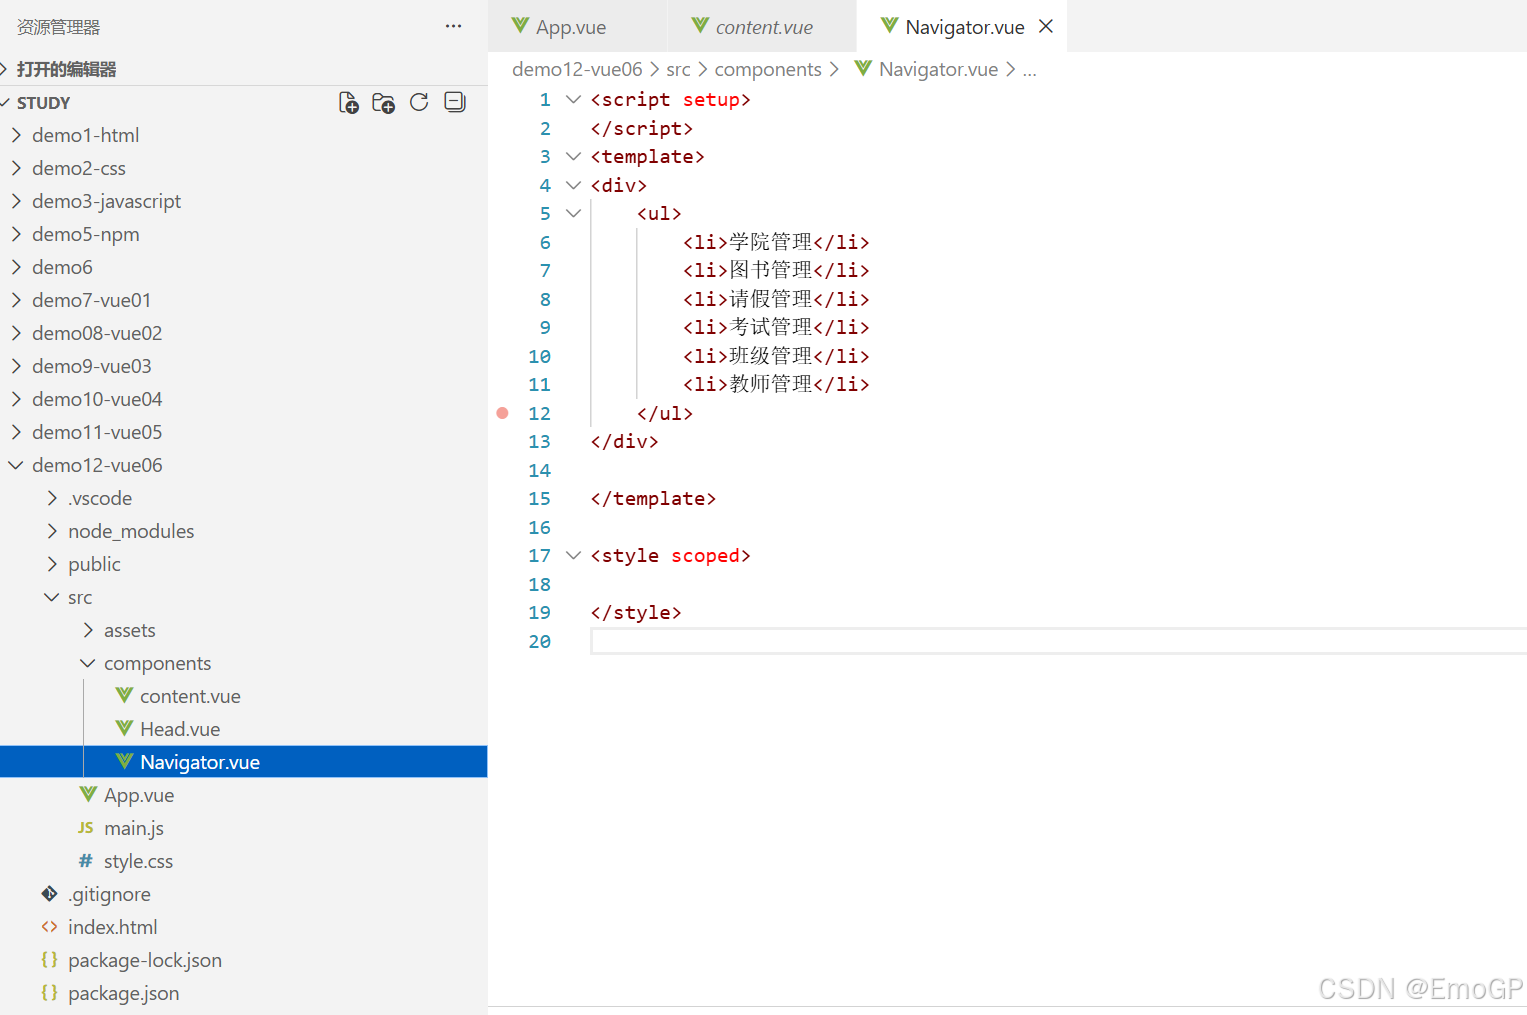Viewport: 1527px width, 1015px height.
Task: Select Navigator.vue in the file tree
Action: click(x=244, y=762)
